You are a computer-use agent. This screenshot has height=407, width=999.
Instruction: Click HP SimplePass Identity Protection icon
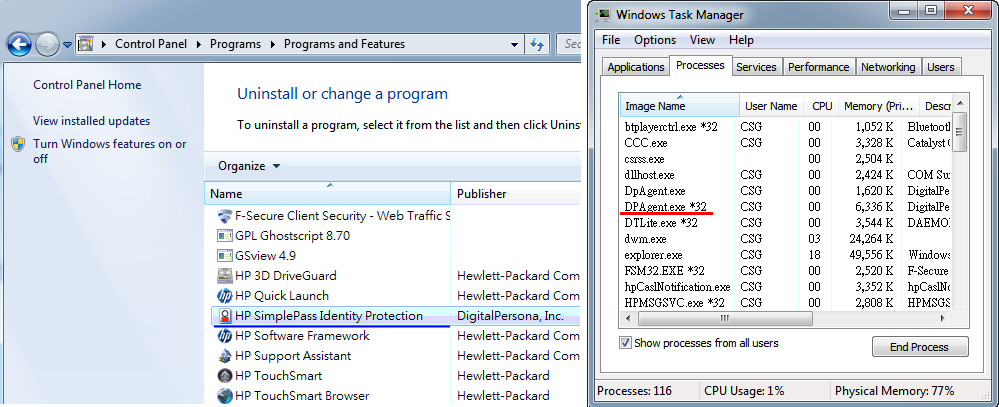(x=224, y=316)
